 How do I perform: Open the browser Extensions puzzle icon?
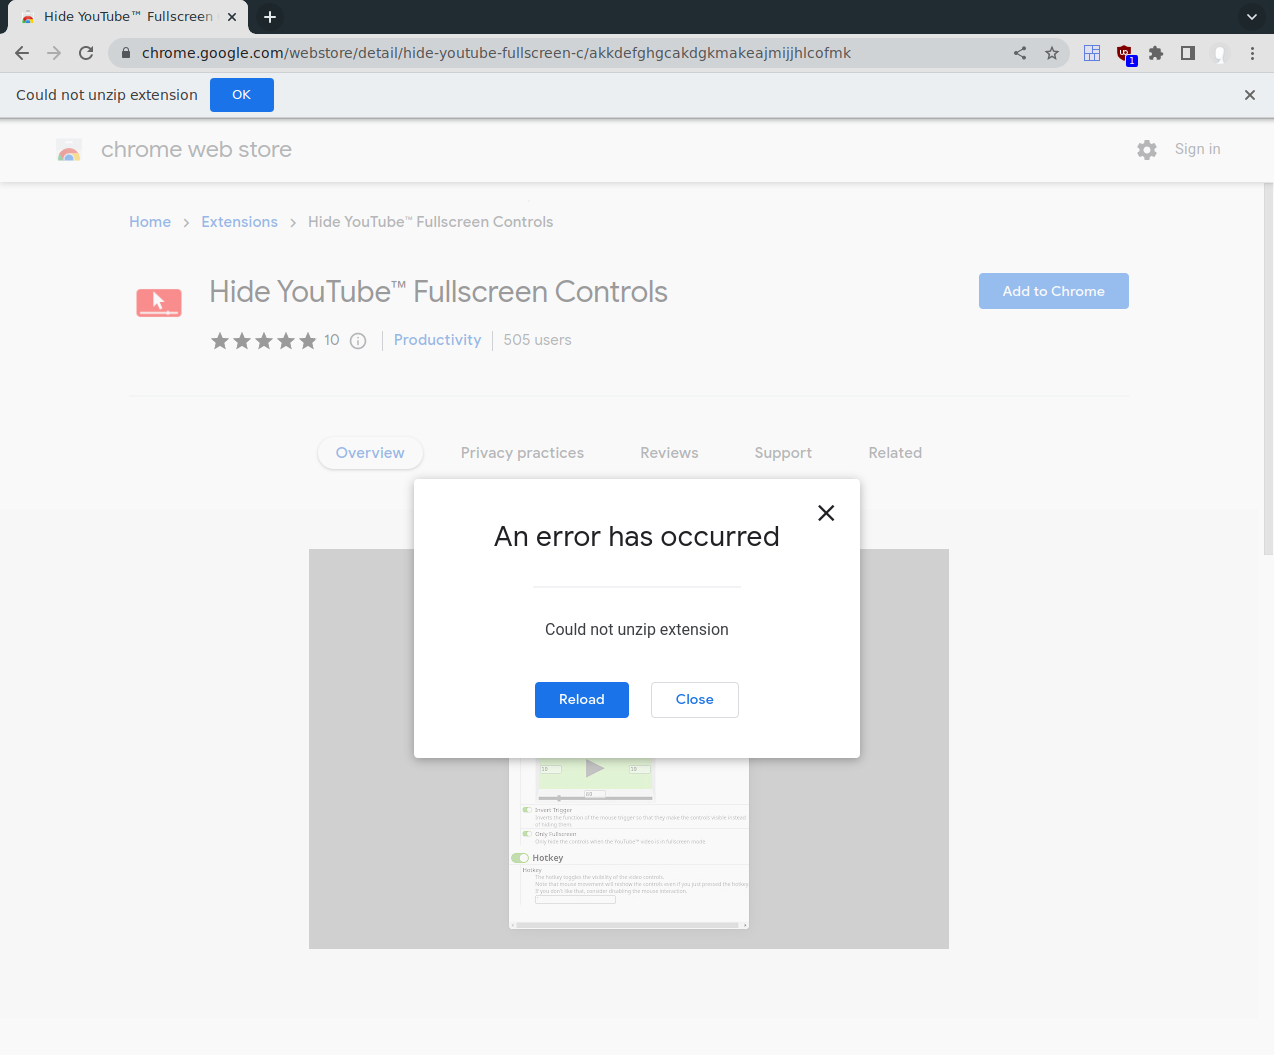(x=1156, y=53)
